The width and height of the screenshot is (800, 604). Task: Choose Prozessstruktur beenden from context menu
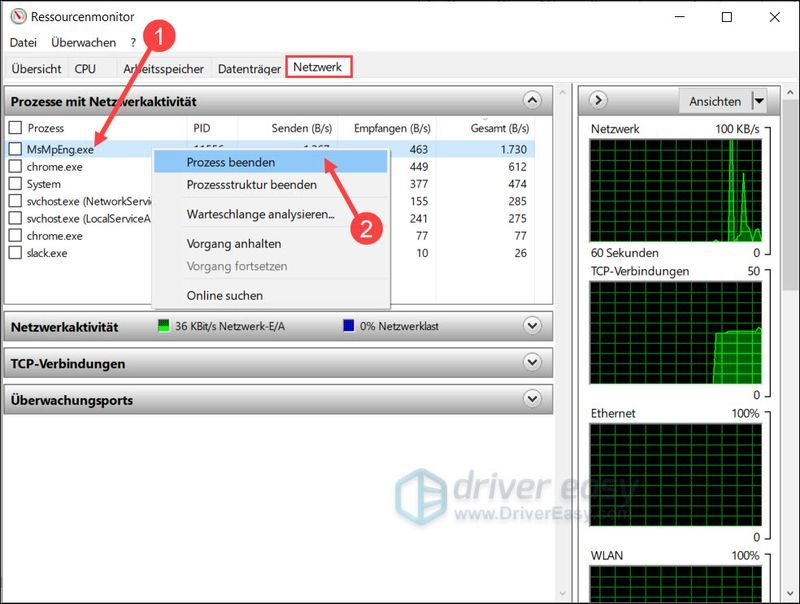(x=270, y=185)
